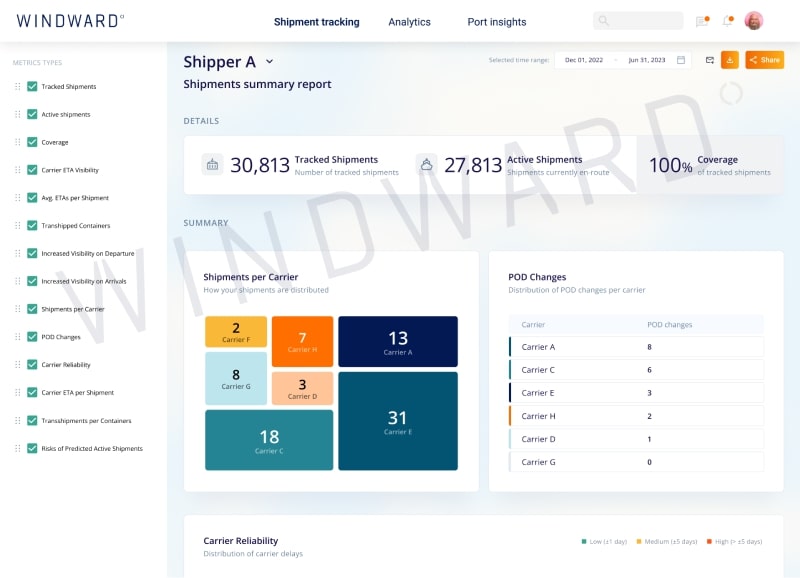The width and height of the screenshot is (800, 578).
Task: Grab the drag handle beside Tracked Shipments
Action: click(17, 86)
